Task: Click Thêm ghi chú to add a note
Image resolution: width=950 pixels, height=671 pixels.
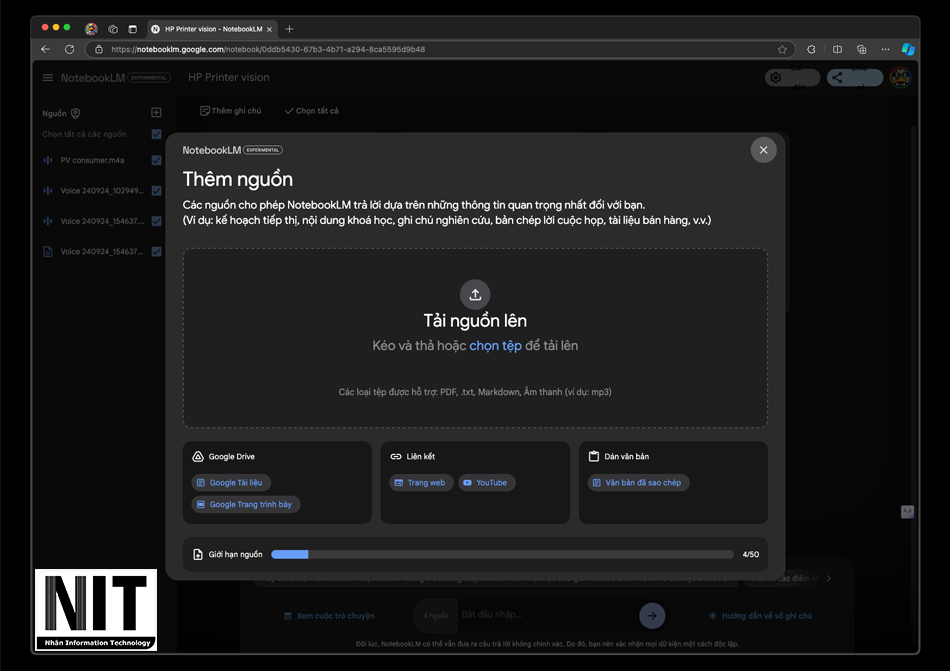Action: pos(231,111)
